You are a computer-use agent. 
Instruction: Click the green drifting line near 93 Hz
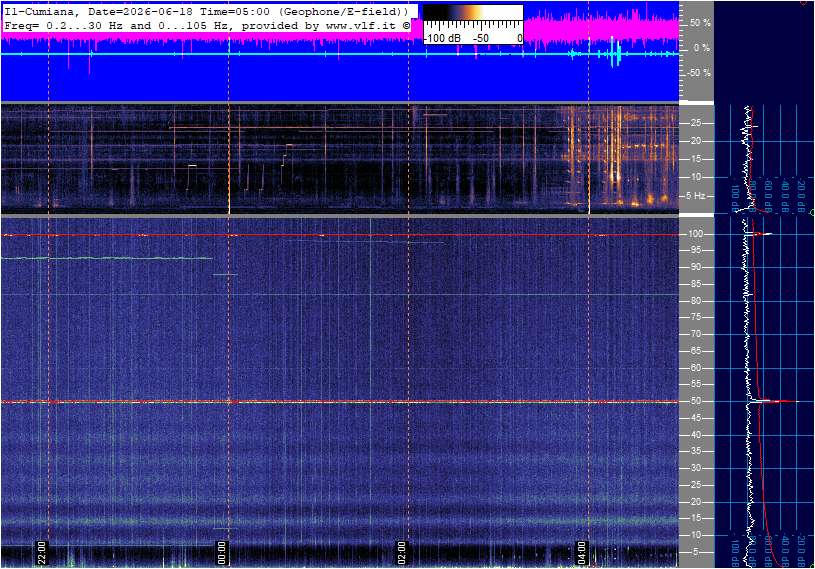coord(107,258)
